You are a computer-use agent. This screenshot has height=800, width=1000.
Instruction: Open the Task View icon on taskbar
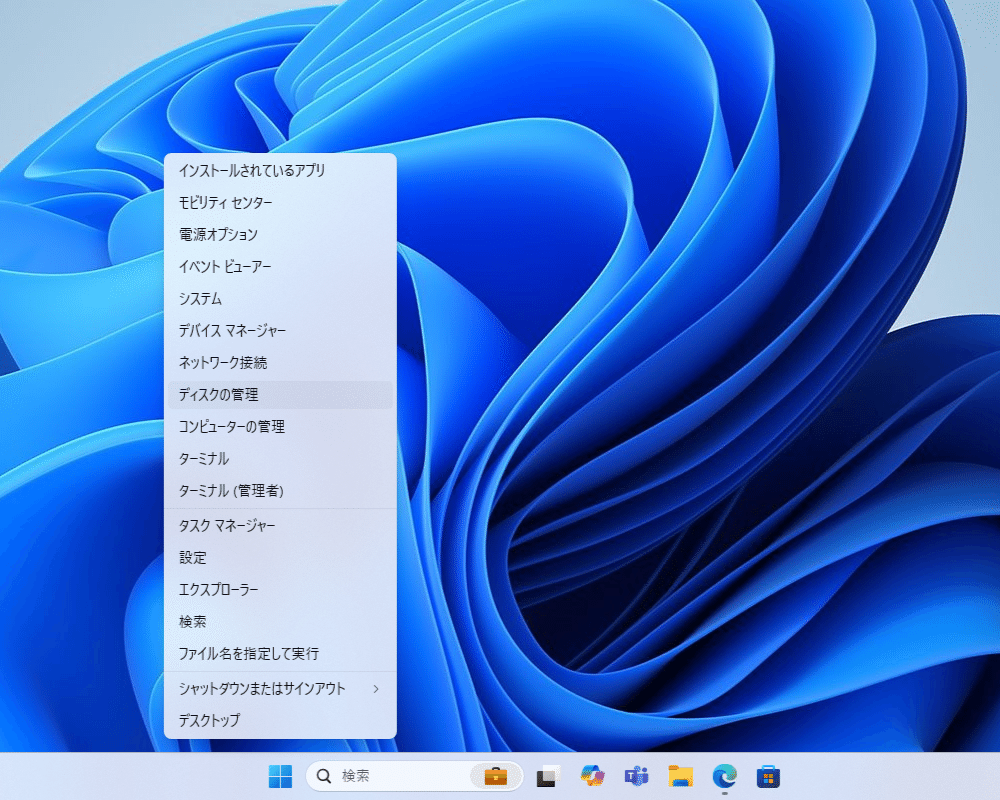(547, 776)
